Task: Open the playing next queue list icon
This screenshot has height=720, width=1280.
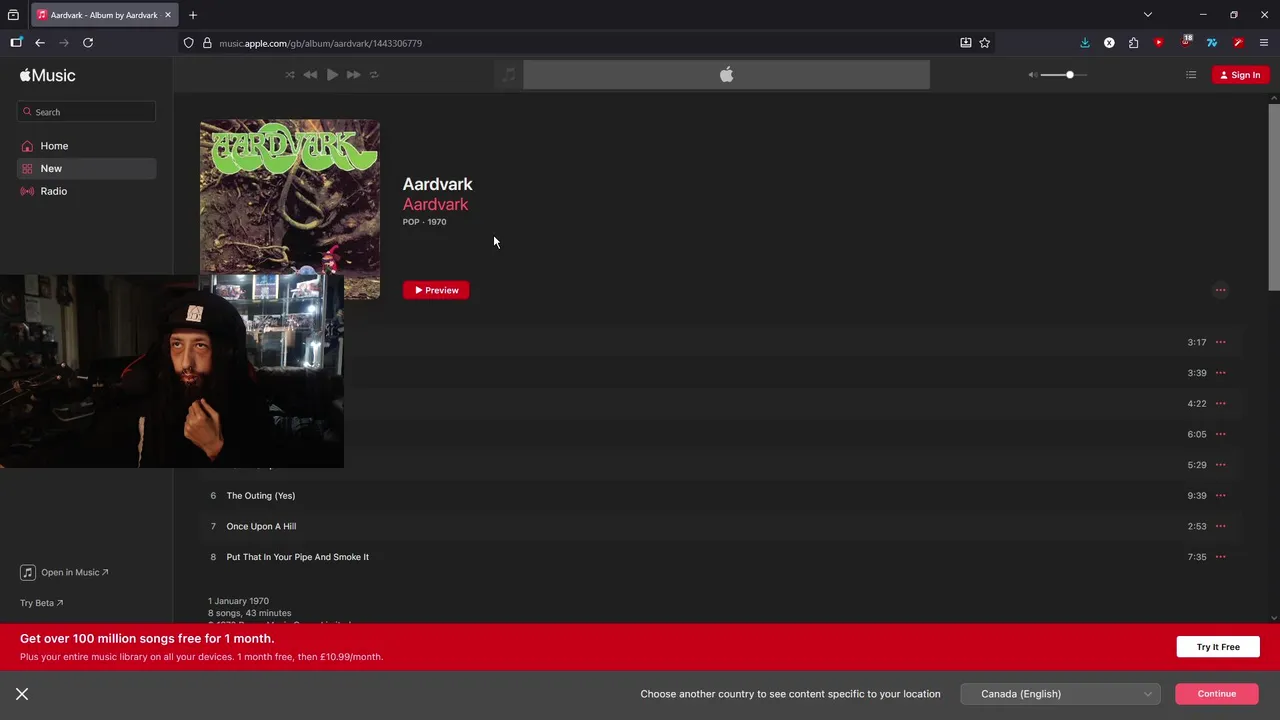Action: pyautogui.click(x=1191, y=75)
